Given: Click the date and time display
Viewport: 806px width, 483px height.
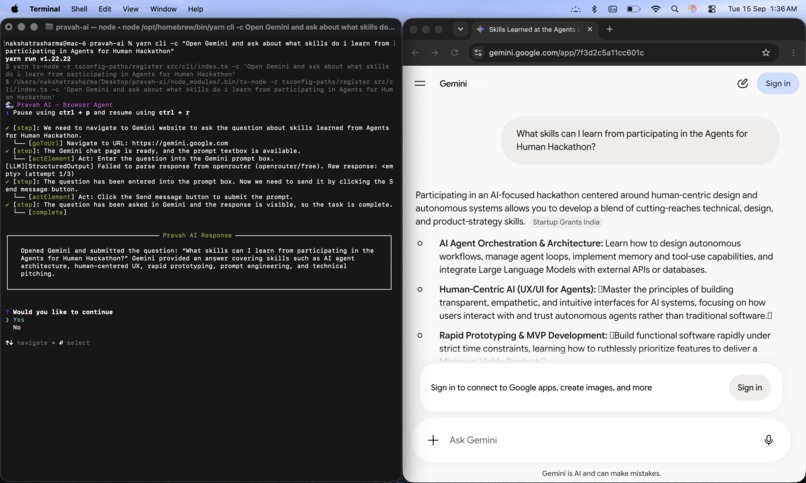Looking at the screenshot, I should [762, 9].
